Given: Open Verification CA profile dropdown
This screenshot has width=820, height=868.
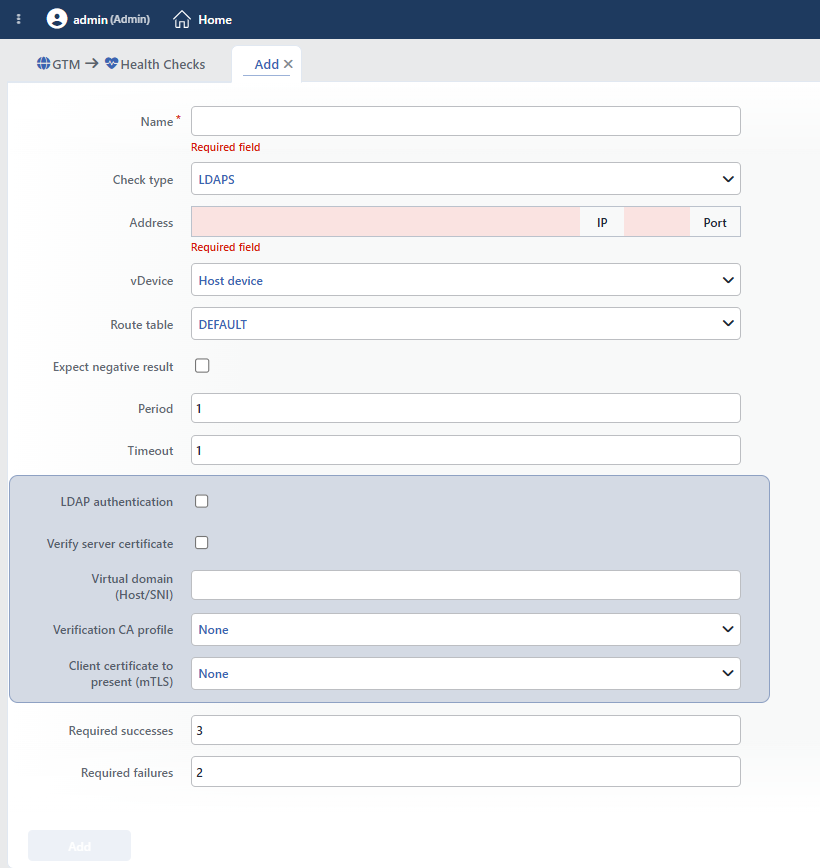Looking at the screenshot, I should 466,629.
